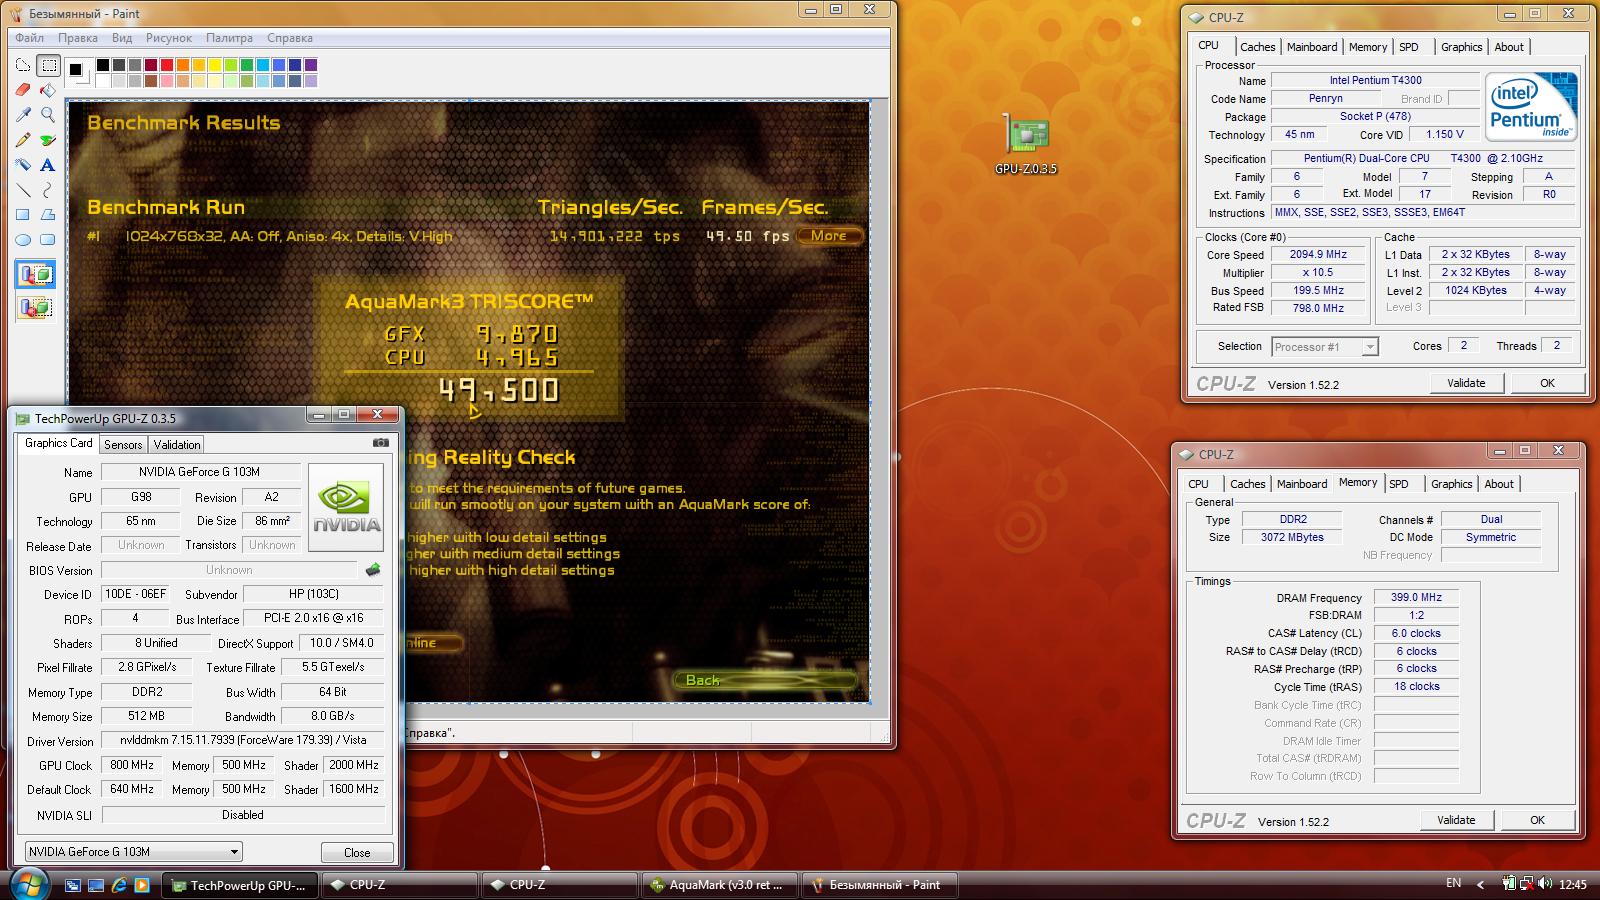Open SPD tab in CPU-Z memory timings window

[1399, 484]
